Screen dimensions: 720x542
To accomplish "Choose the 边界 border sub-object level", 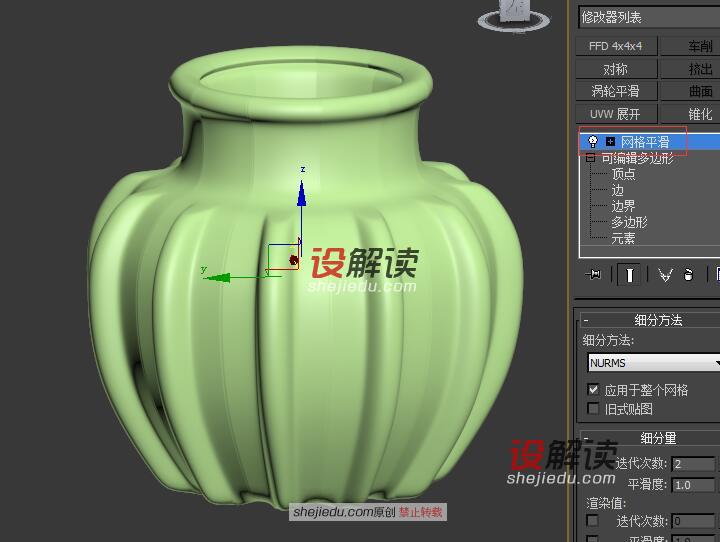I will tap(623, 206).
